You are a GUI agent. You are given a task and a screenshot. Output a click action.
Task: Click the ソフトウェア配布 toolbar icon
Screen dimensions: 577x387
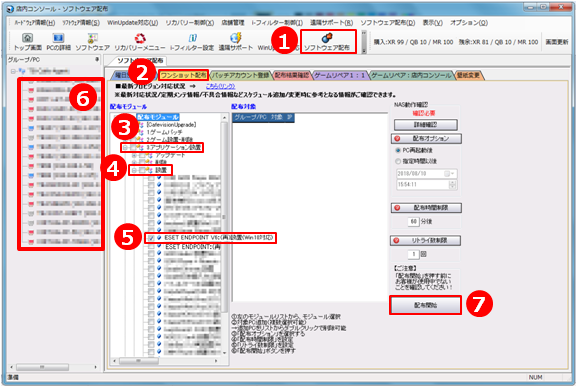point(327,42)
